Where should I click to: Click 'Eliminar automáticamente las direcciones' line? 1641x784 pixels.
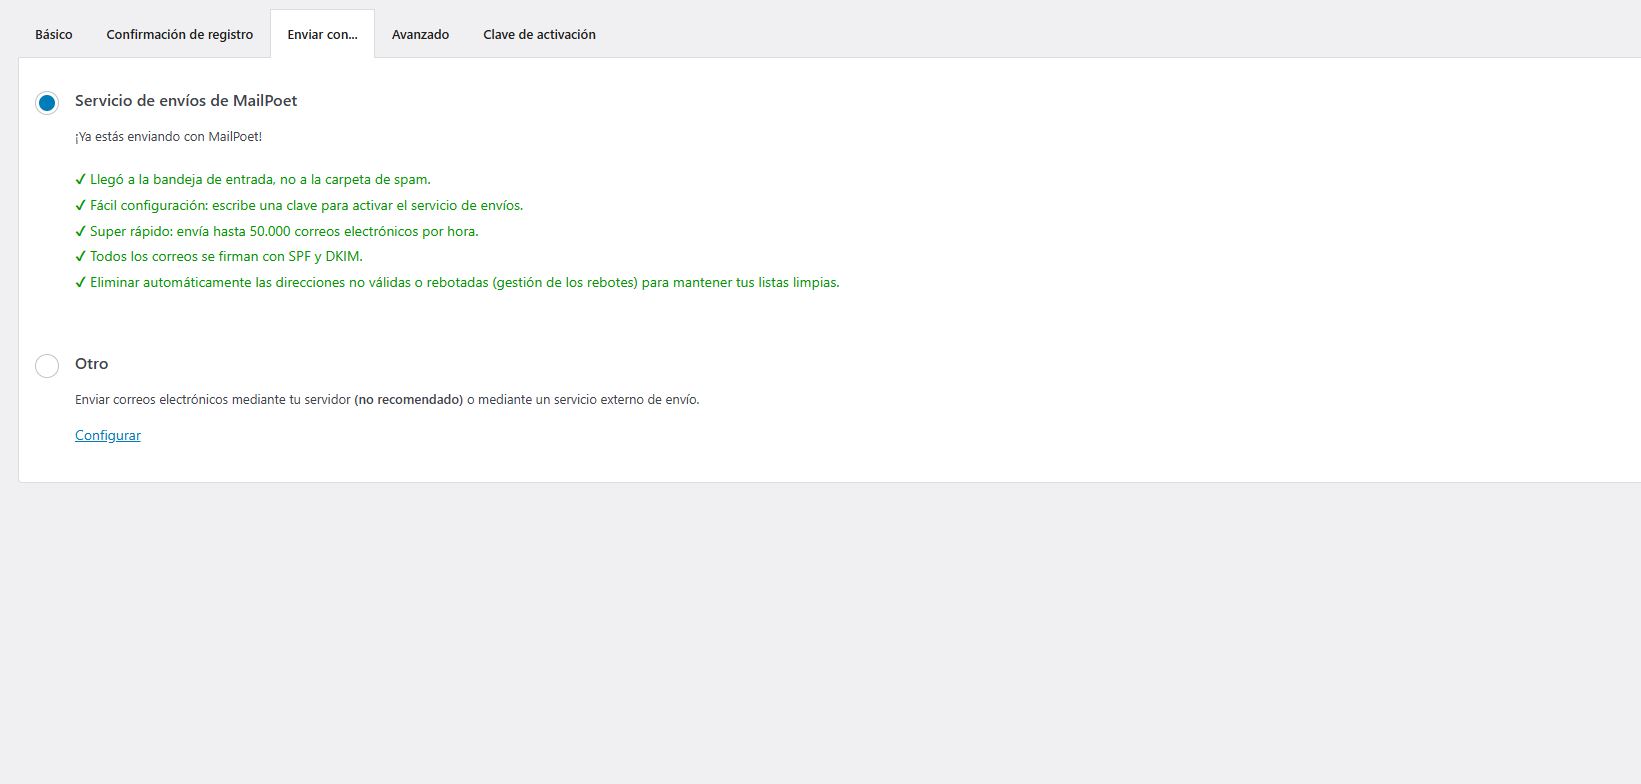click(457, 282)
